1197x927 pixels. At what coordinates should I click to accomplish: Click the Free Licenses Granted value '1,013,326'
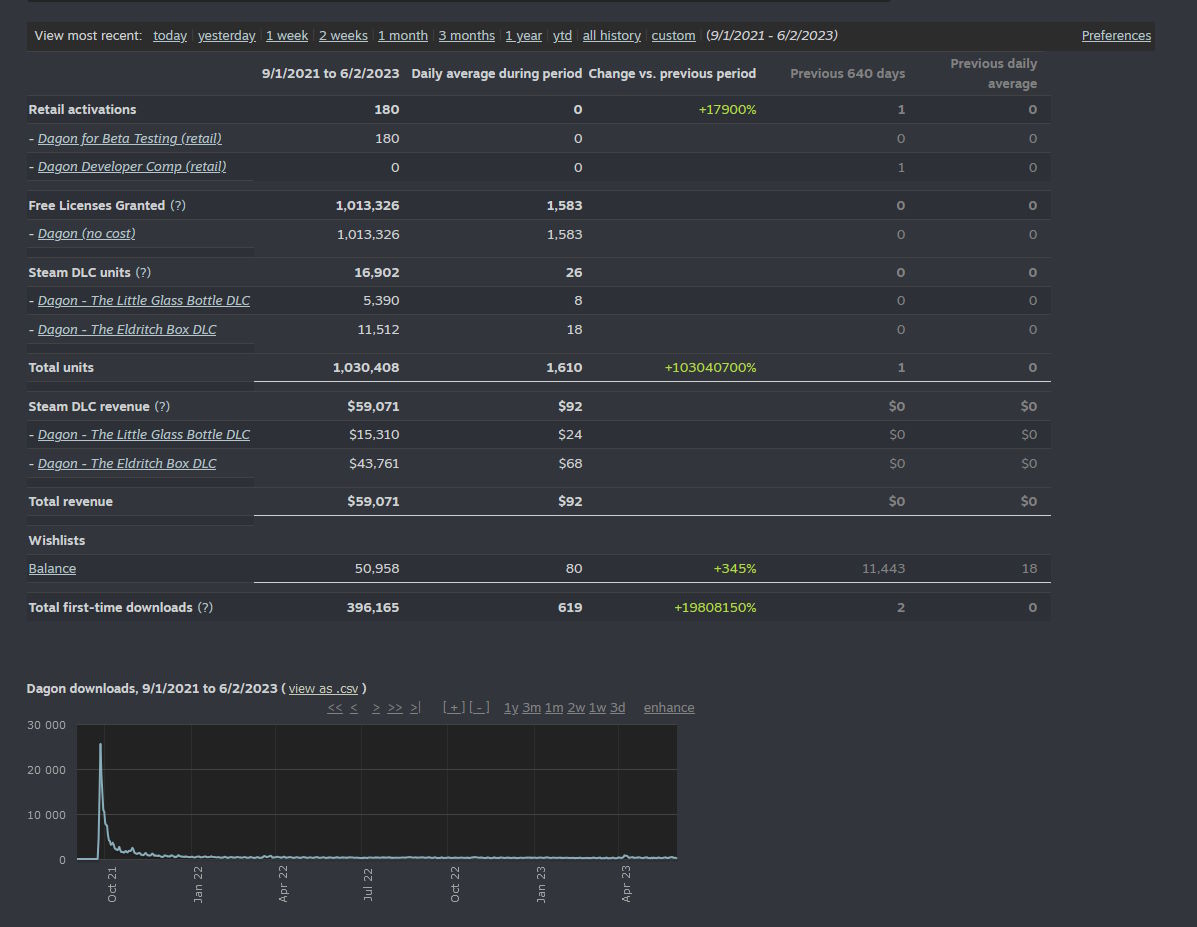[367, 205]
